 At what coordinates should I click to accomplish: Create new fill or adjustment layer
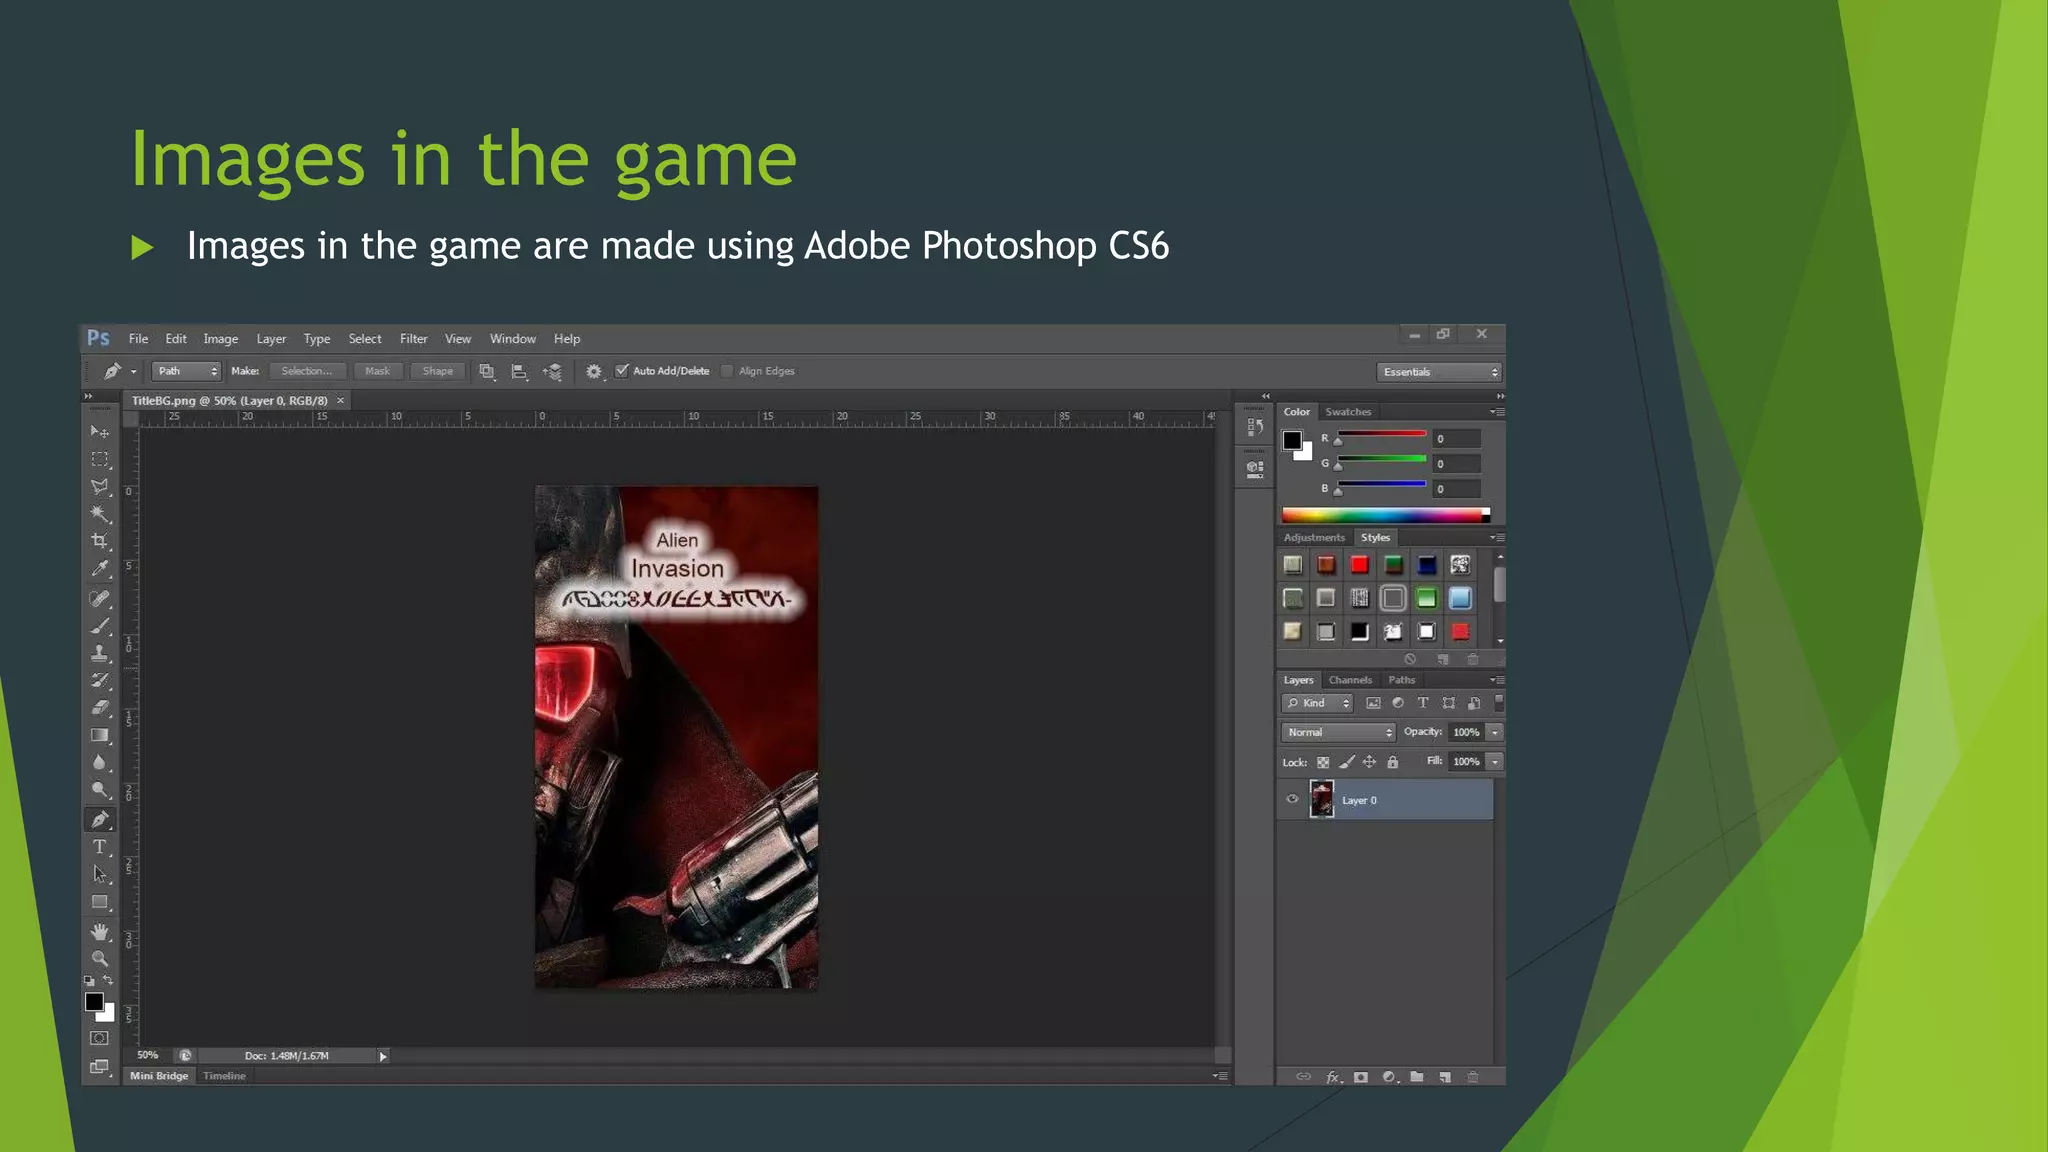(x=1389, y=1077)
